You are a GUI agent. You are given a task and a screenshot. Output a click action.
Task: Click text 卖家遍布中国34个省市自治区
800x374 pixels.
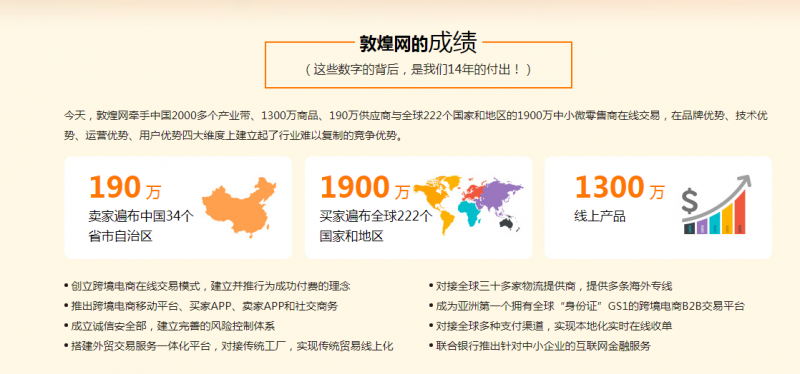(x=141, y=226)
